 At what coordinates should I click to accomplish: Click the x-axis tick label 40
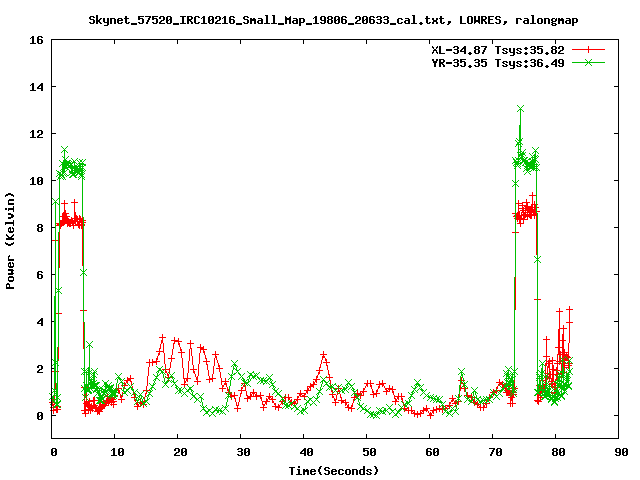tap(306, 452)
